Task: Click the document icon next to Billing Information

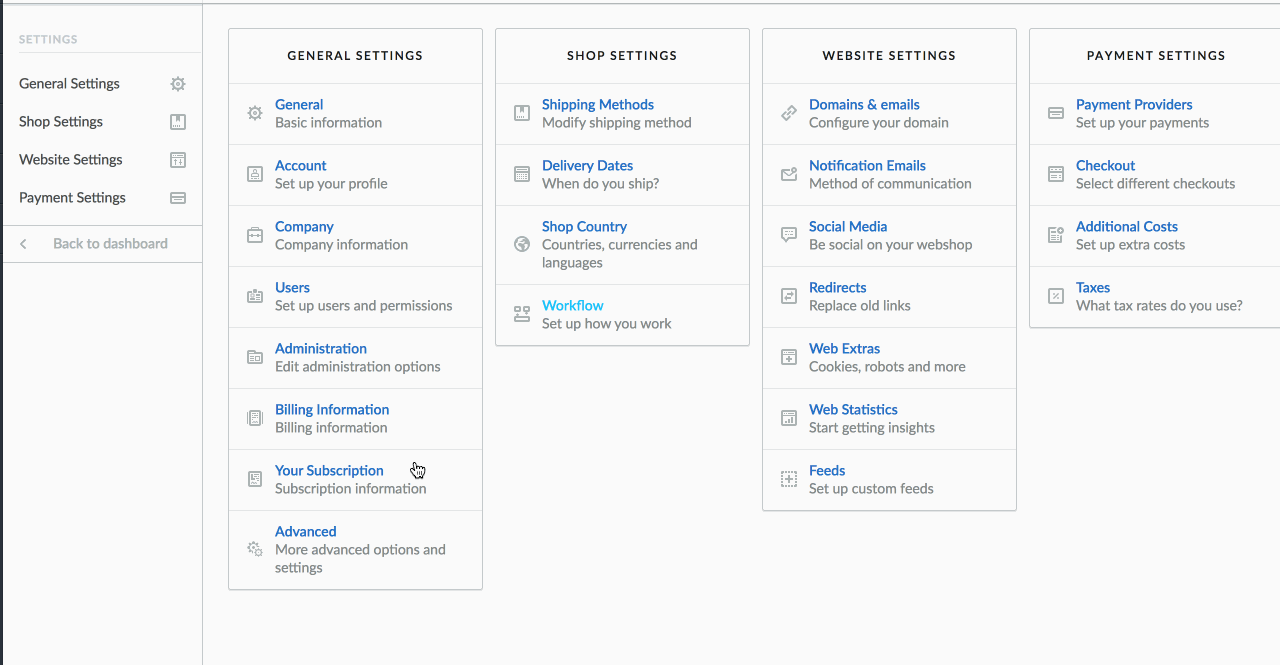Action: (255, 418)
